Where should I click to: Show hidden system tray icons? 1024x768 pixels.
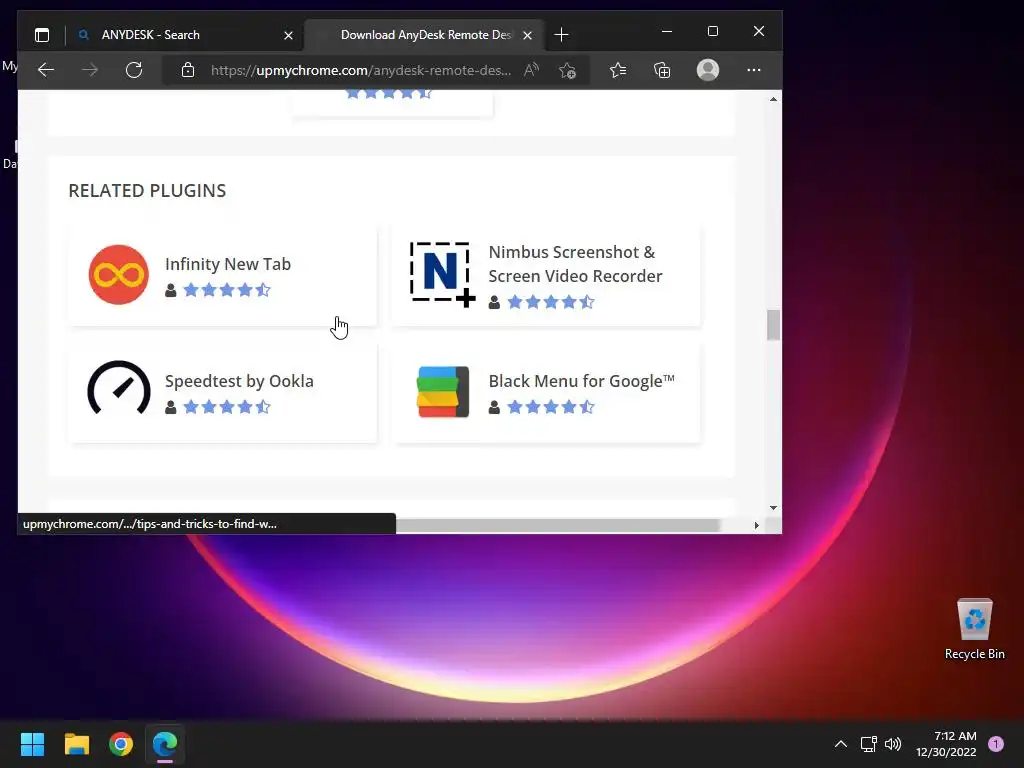tap(841, 744)
